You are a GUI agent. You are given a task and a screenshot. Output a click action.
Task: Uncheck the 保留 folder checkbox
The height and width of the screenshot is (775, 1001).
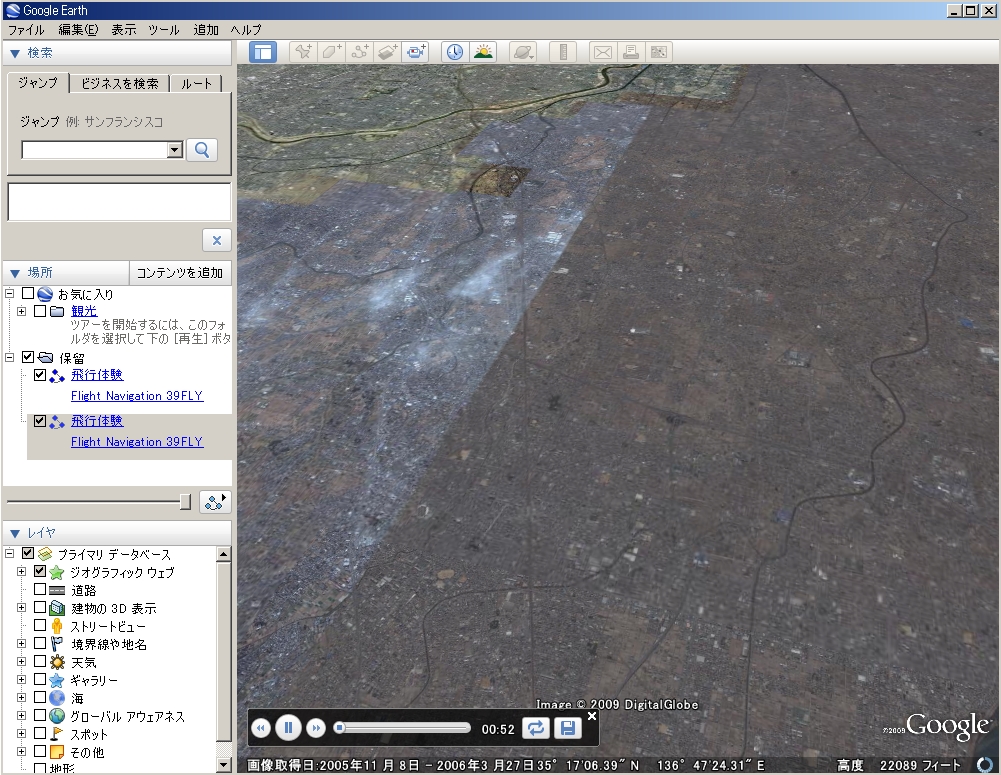(27, 357)
